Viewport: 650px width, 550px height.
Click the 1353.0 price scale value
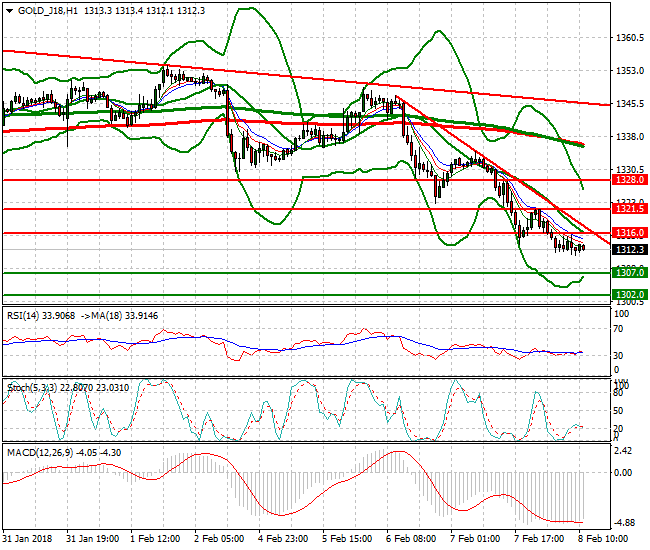point(630,71)
